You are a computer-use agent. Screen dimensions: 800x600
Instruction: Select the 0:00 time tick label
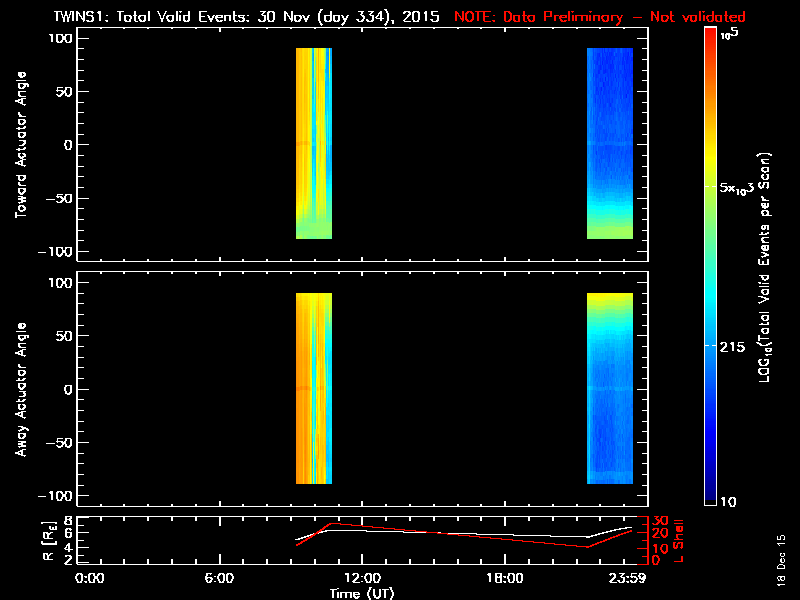pyautogui.click(x=90, y=579)
